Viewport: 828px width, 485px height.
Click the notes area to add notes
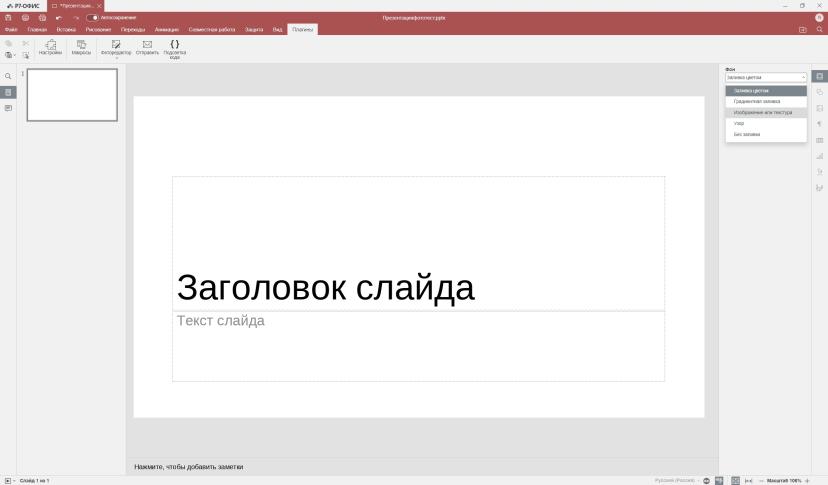(x=189, y=467)
